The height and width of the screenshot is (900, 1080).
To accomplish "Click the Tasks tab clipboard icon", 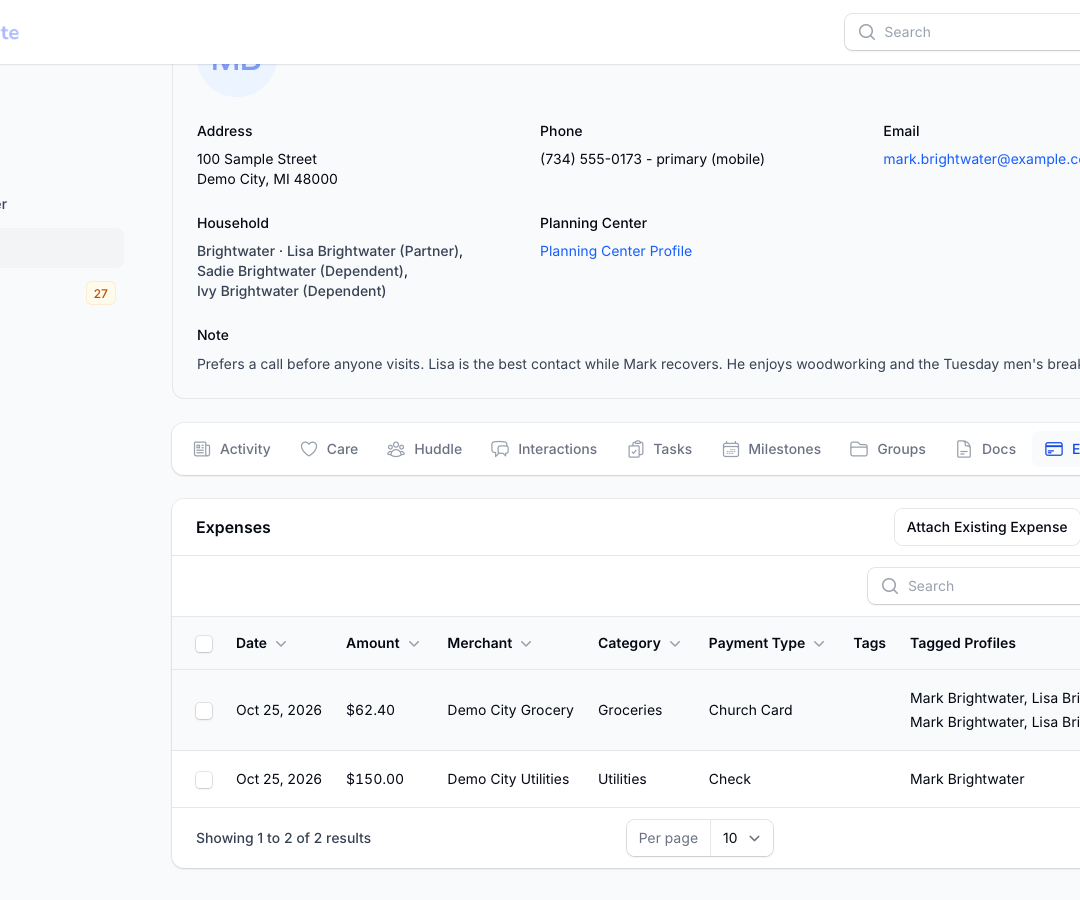I will 636,449.
